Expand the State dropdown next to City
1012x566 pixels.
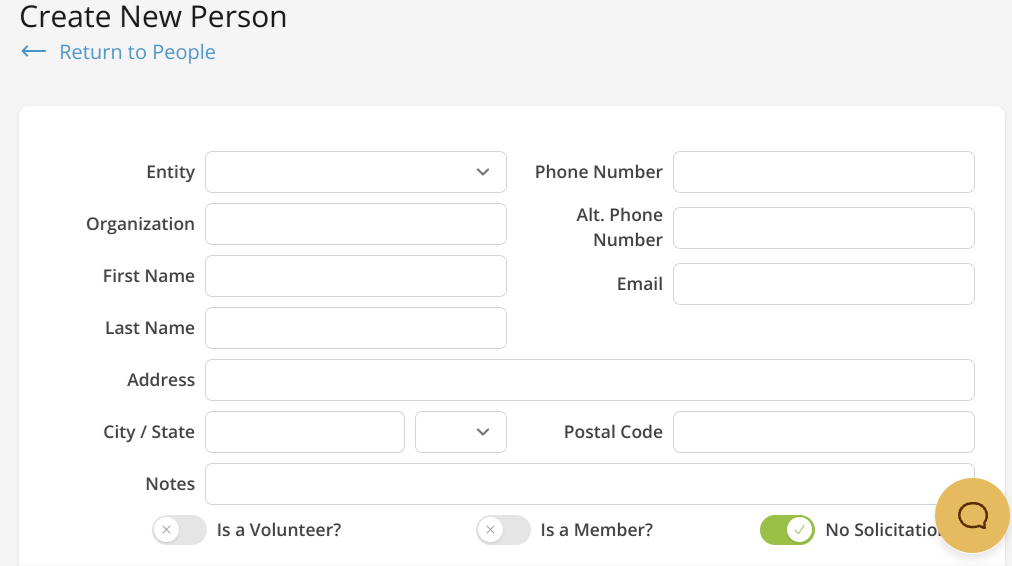click(460, 432)
